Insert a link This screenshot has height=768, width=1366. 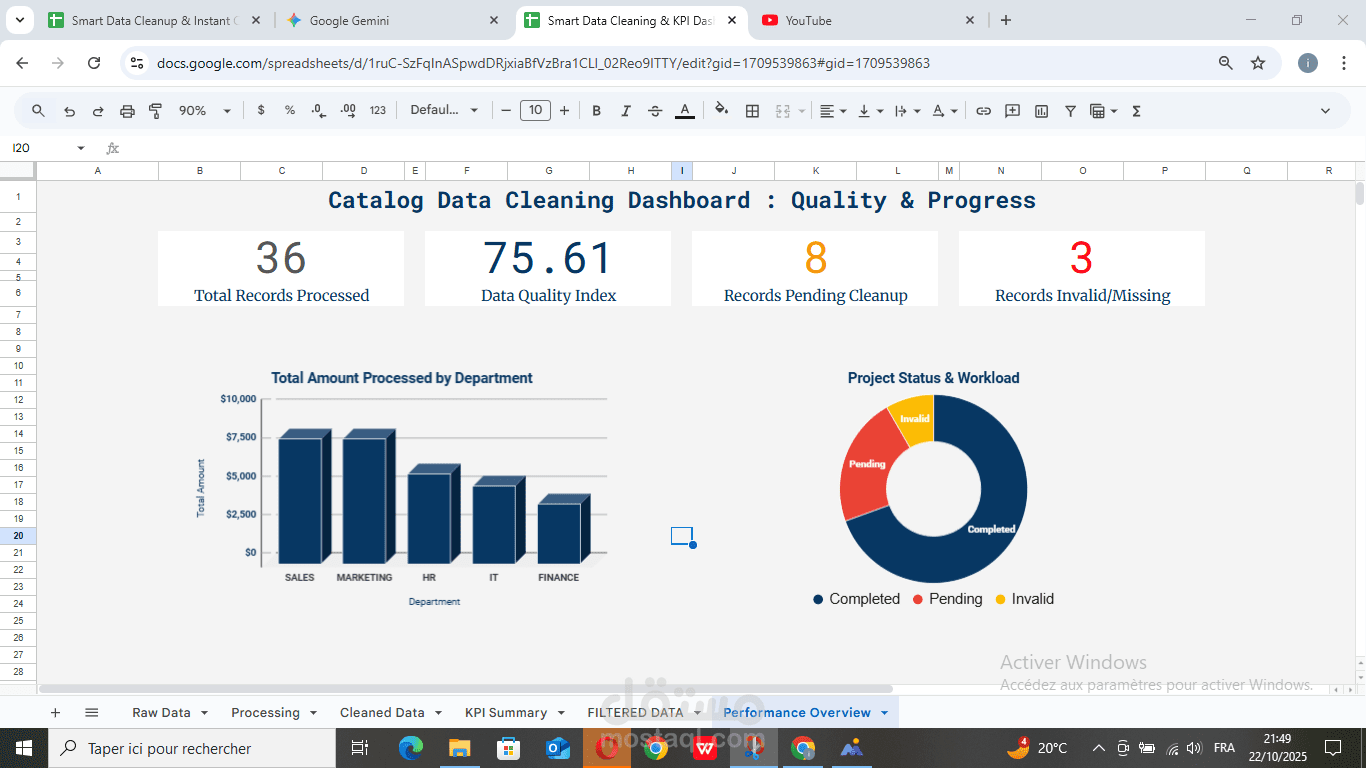984,111
